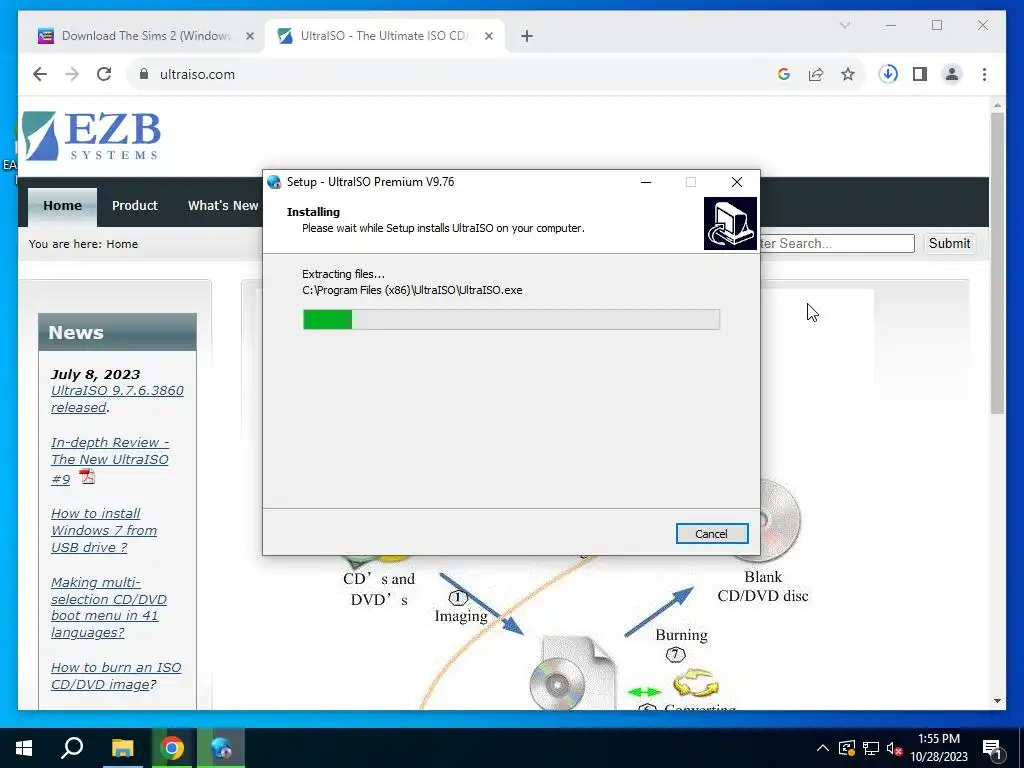Screen dimensions: 1024x768
Task: Open File Explorer from taskbar
Action: [x=122, y=748]
